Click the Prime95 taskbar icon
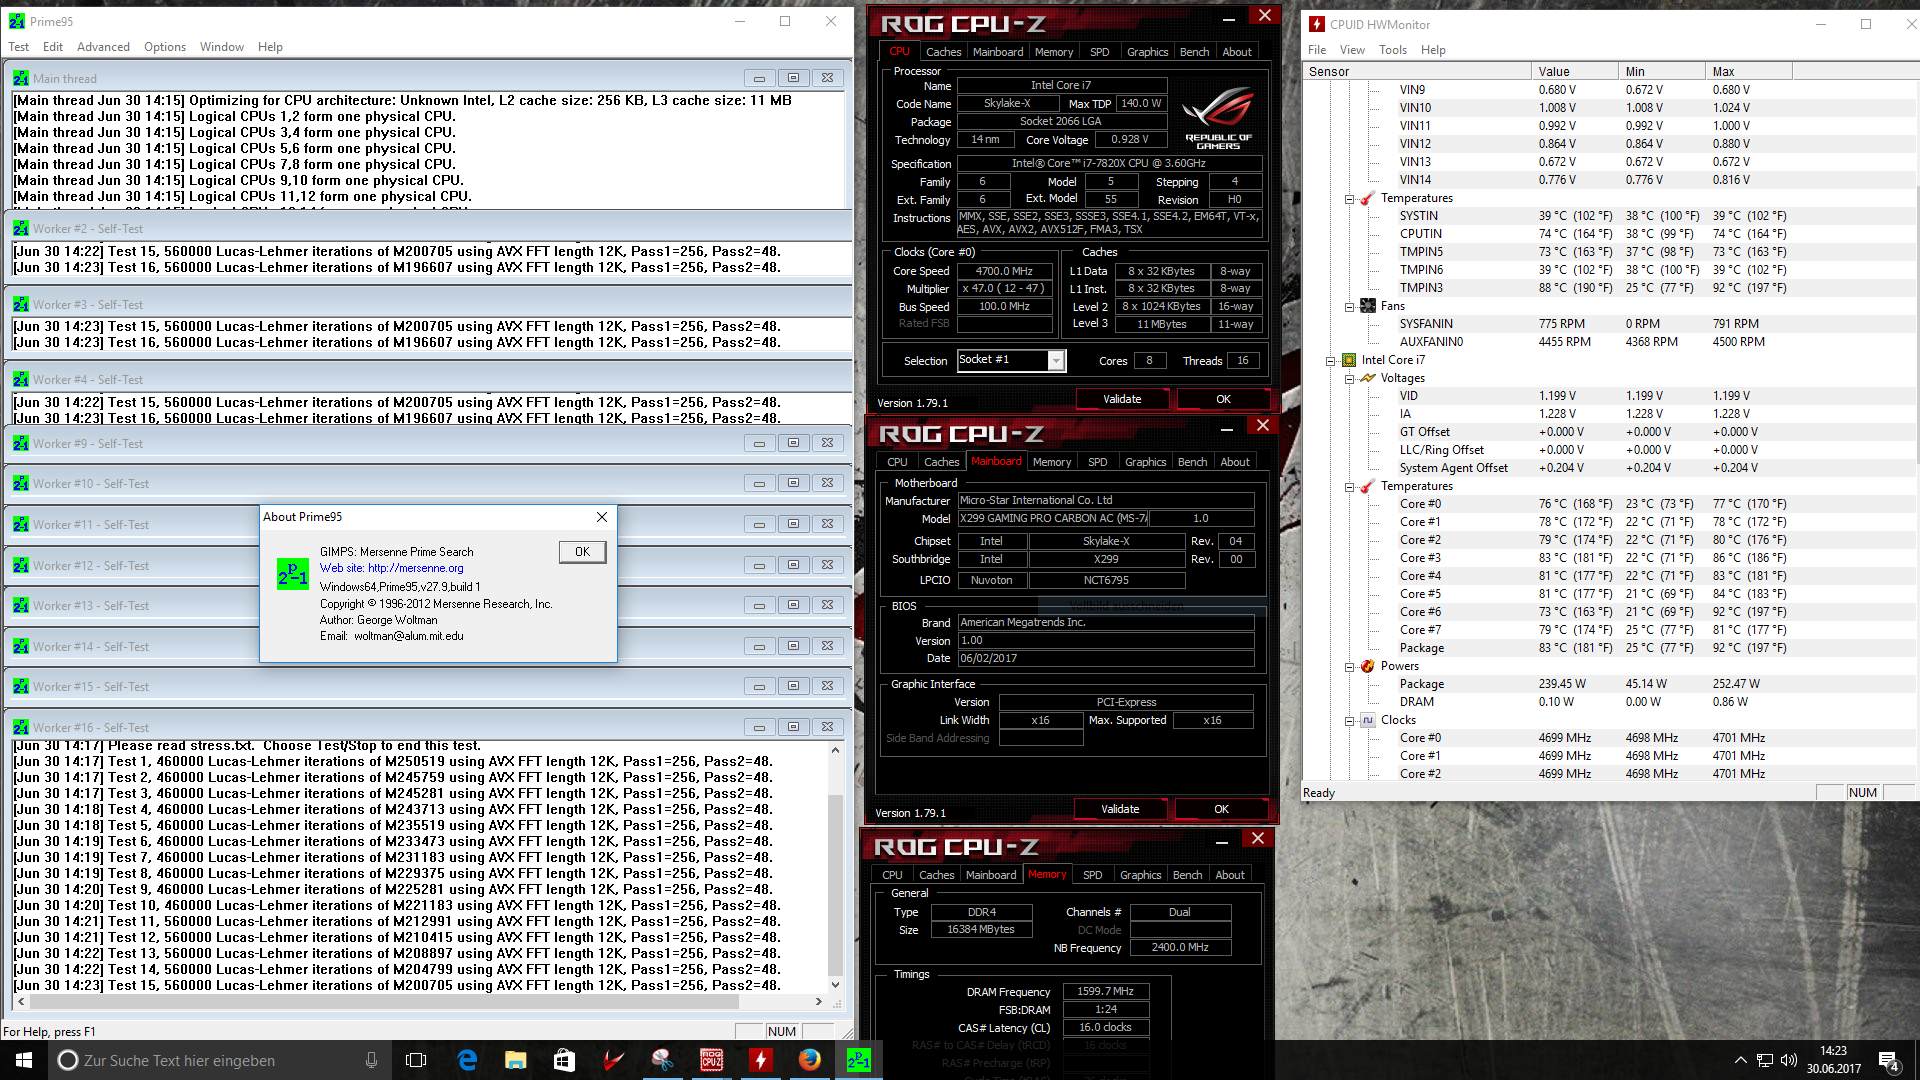 tap(859, 1060)
